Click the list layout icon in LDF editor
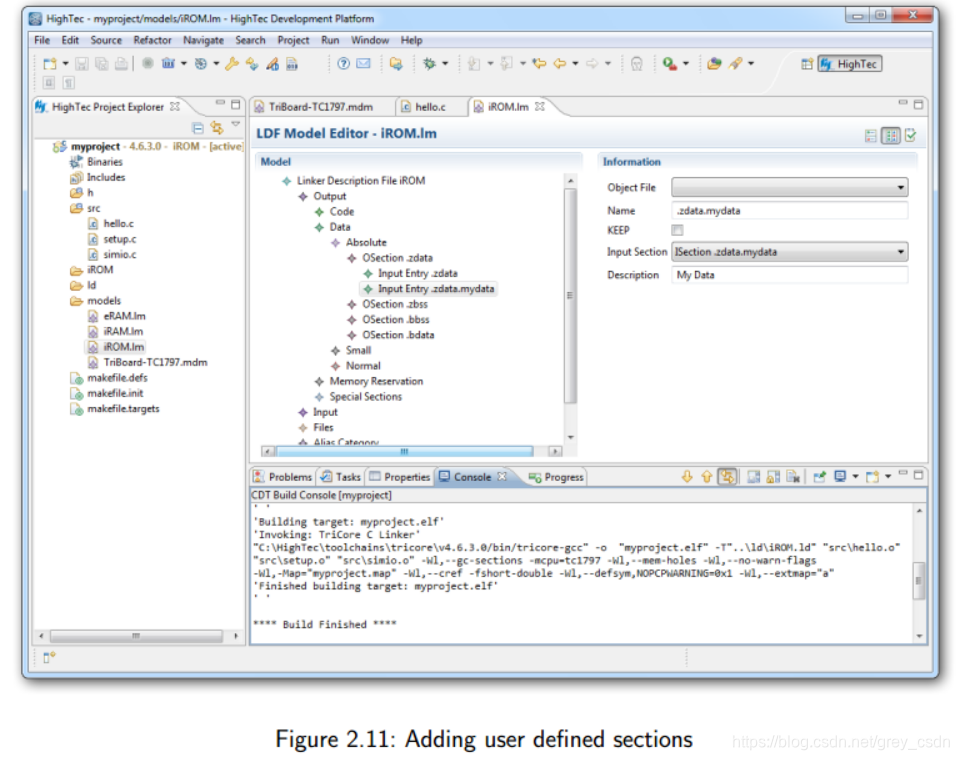 tap(871, 136)
